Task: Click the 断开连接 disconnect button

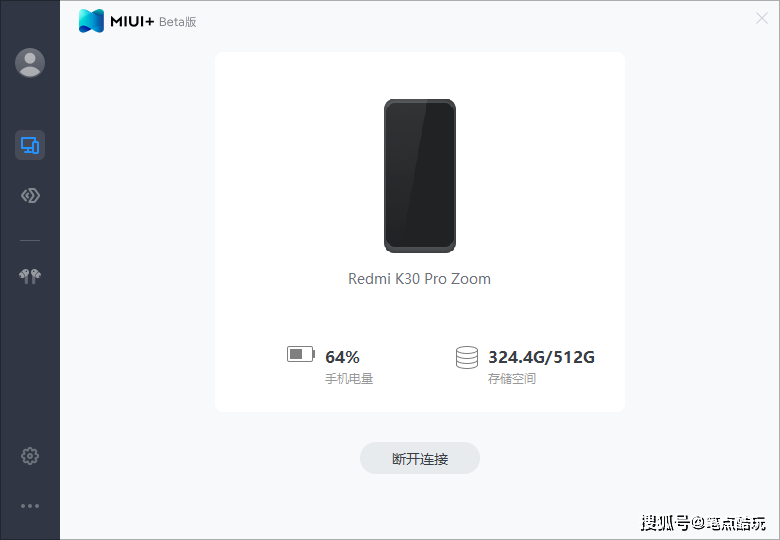Action: point(420,458)
